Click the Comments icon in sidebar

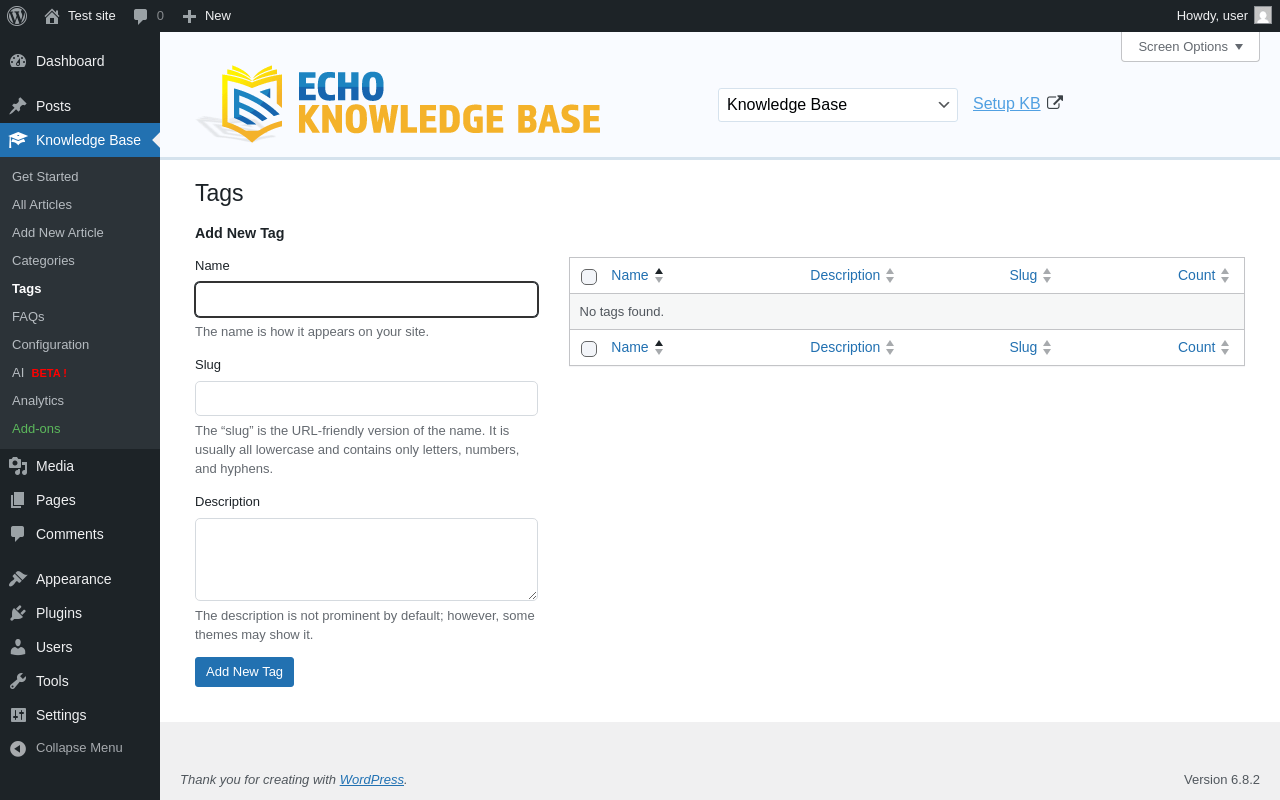(x=18, y=534)
